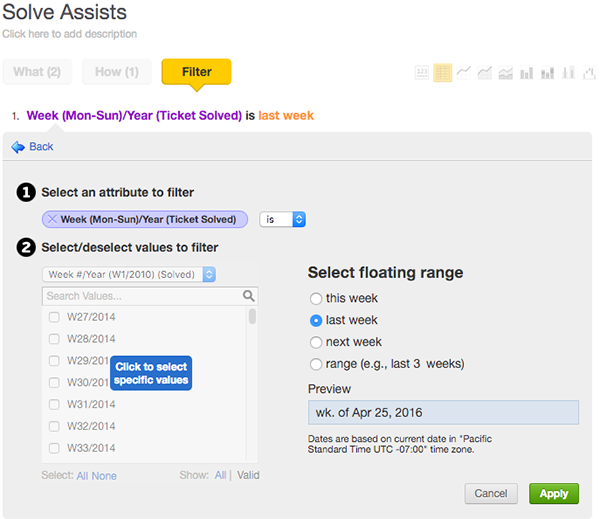Click the values list scrollbar
The width and height of the screenshot is (600, 519).
coord(252,318)
